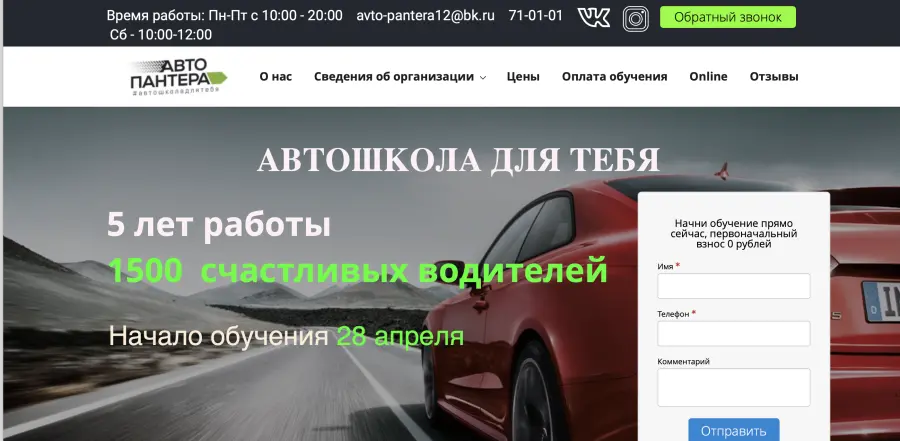
Task: Focus the Имя input field
Action: 733,286
